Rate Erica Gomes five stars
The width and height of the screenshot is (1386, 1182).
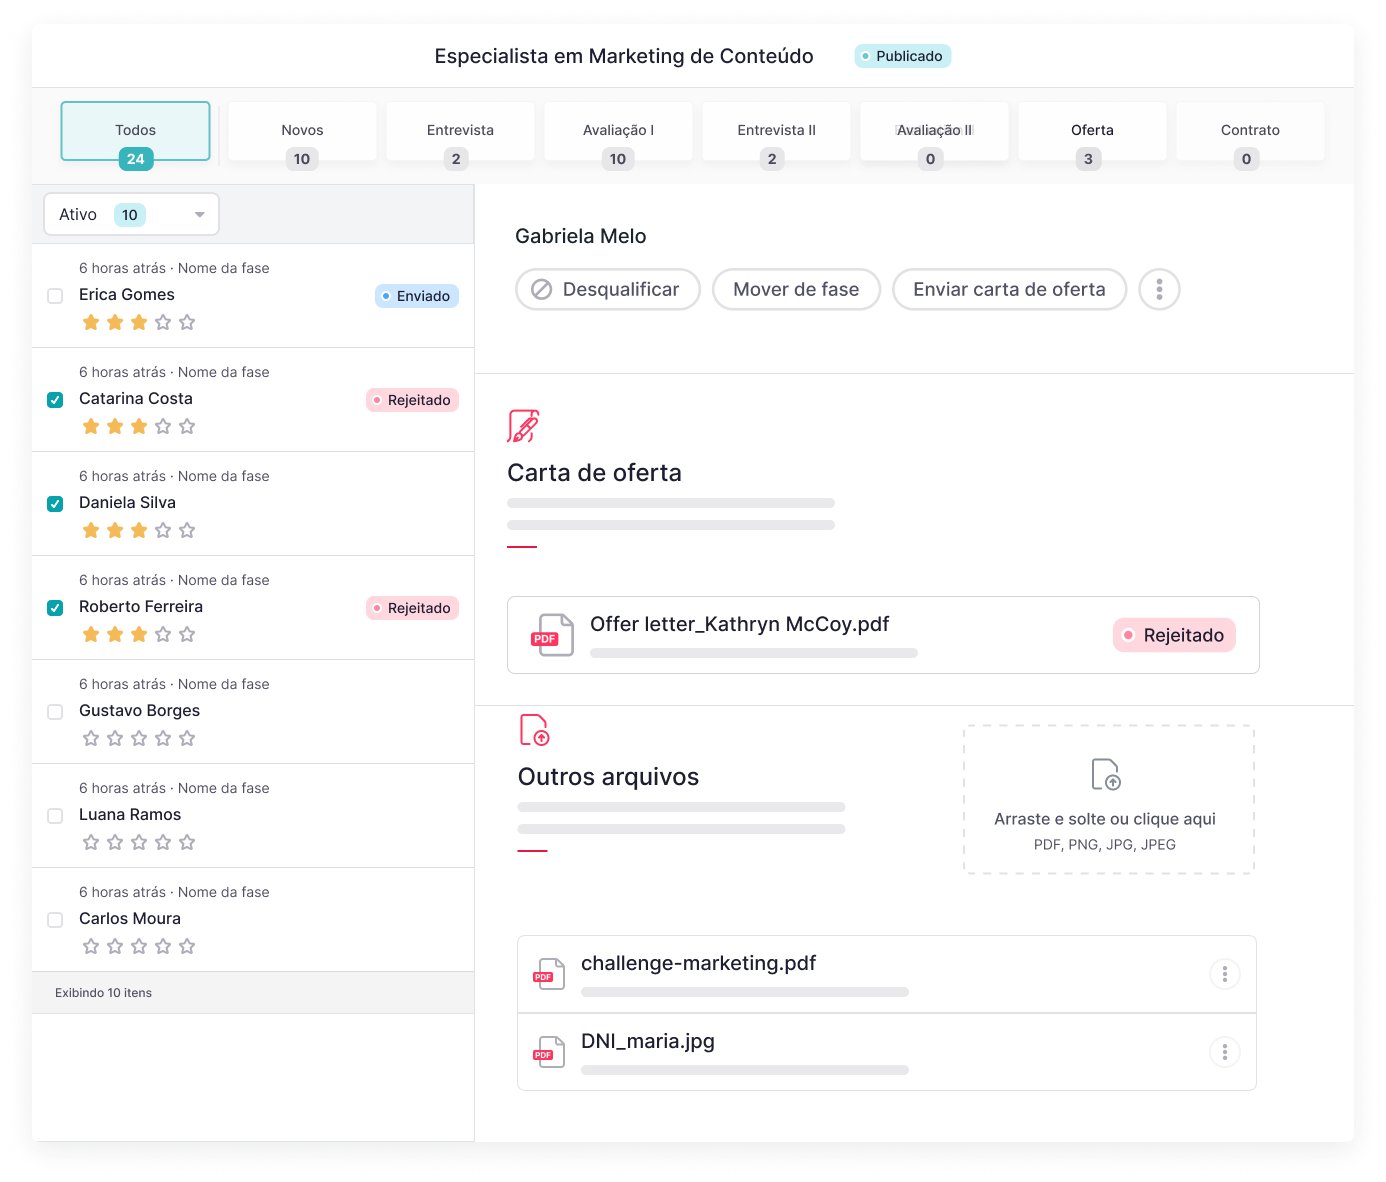[187, 322]
